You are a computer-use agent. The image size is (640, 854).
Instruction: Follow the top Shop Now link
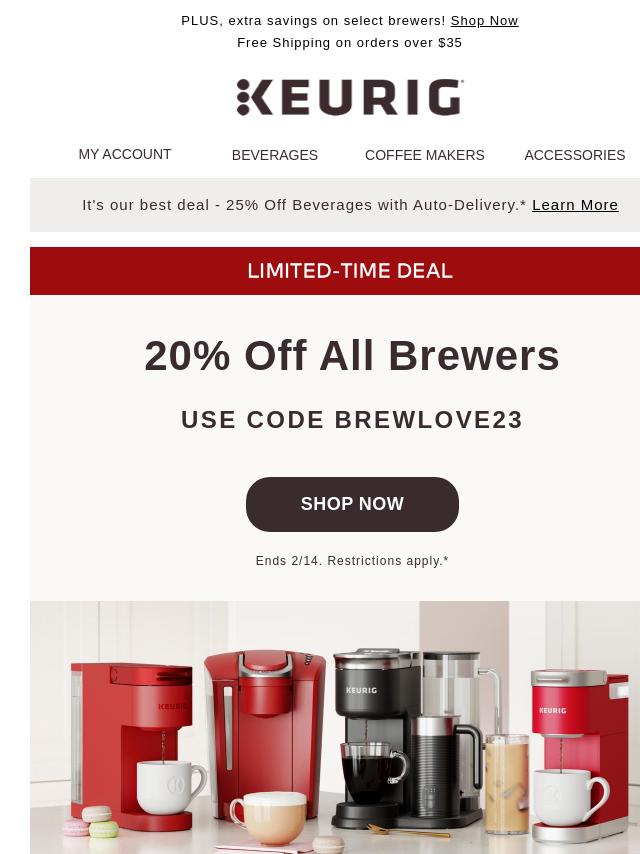[484, 21]
